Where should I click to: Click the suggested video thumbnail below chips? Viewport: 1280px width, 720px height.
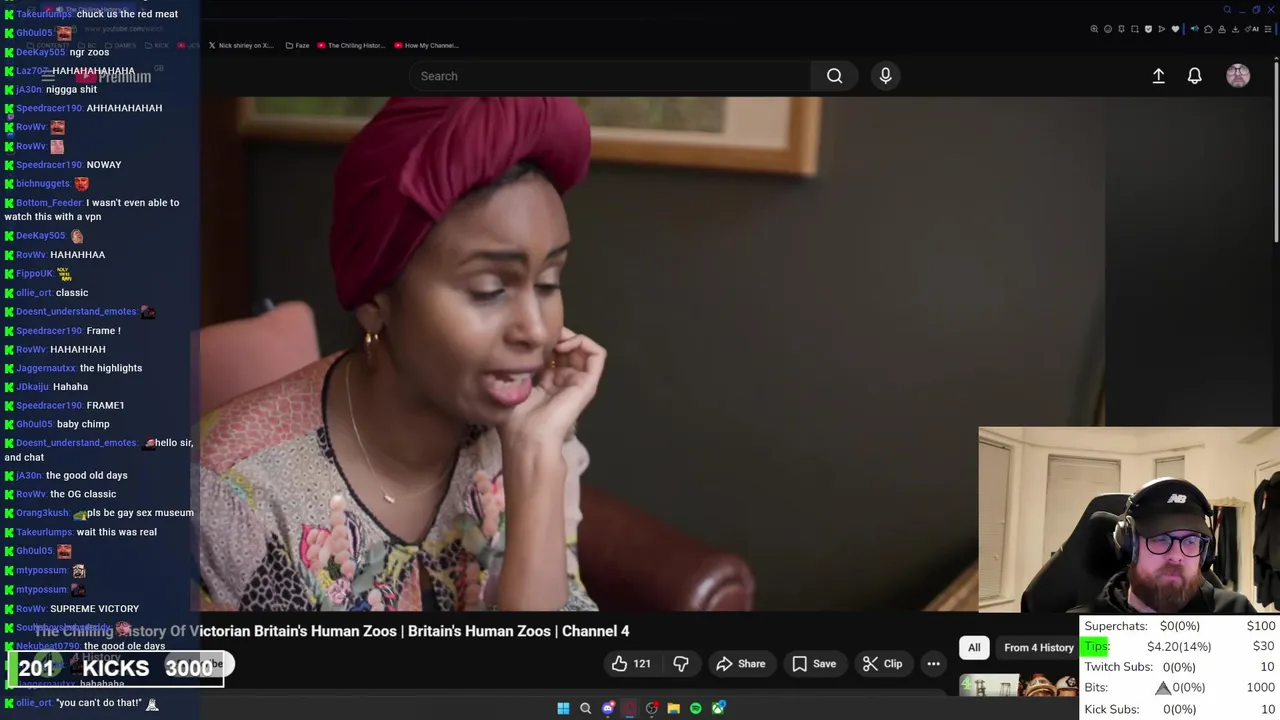tap(1018, 686)
